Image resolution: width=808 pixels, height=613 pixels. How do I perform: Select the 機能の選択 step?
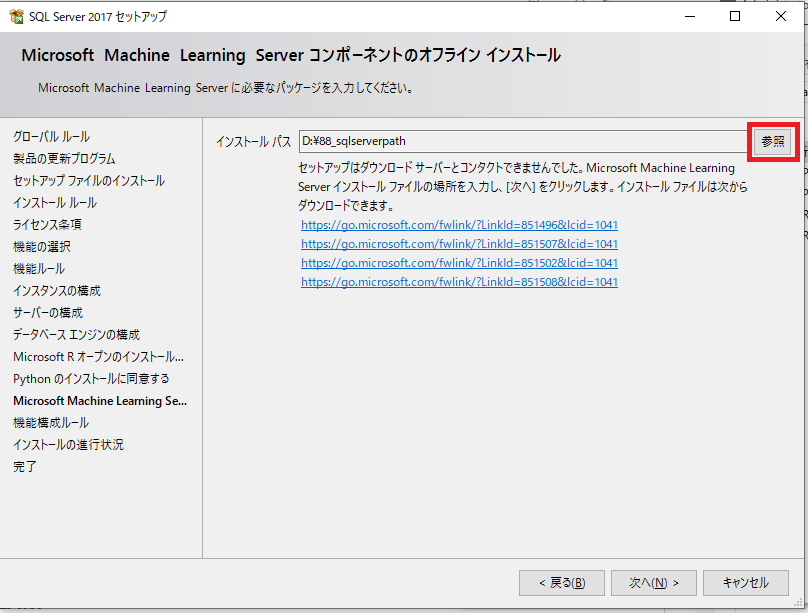point(42,247)
